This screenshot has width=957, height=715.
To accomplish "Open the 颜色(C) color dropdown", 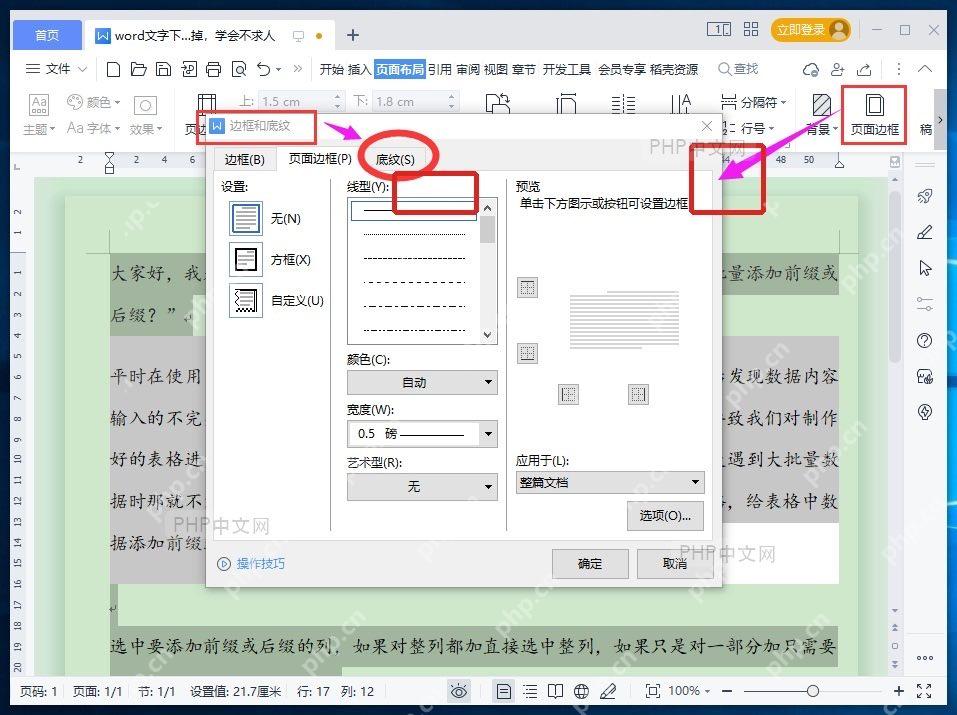I will pyautogui.click(x=422, y=382).
